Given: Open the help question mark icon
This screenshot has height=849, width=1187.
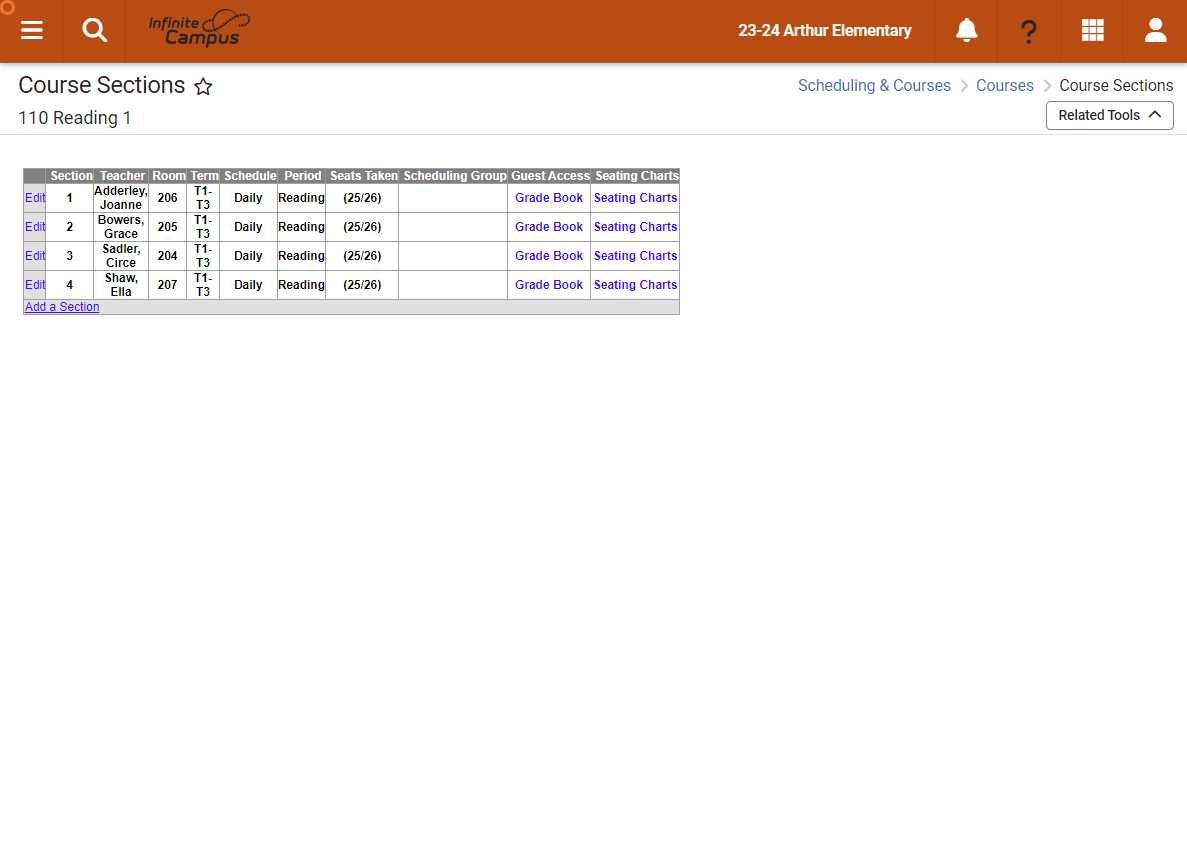Looking at the screenshot, I should 1029,31.
